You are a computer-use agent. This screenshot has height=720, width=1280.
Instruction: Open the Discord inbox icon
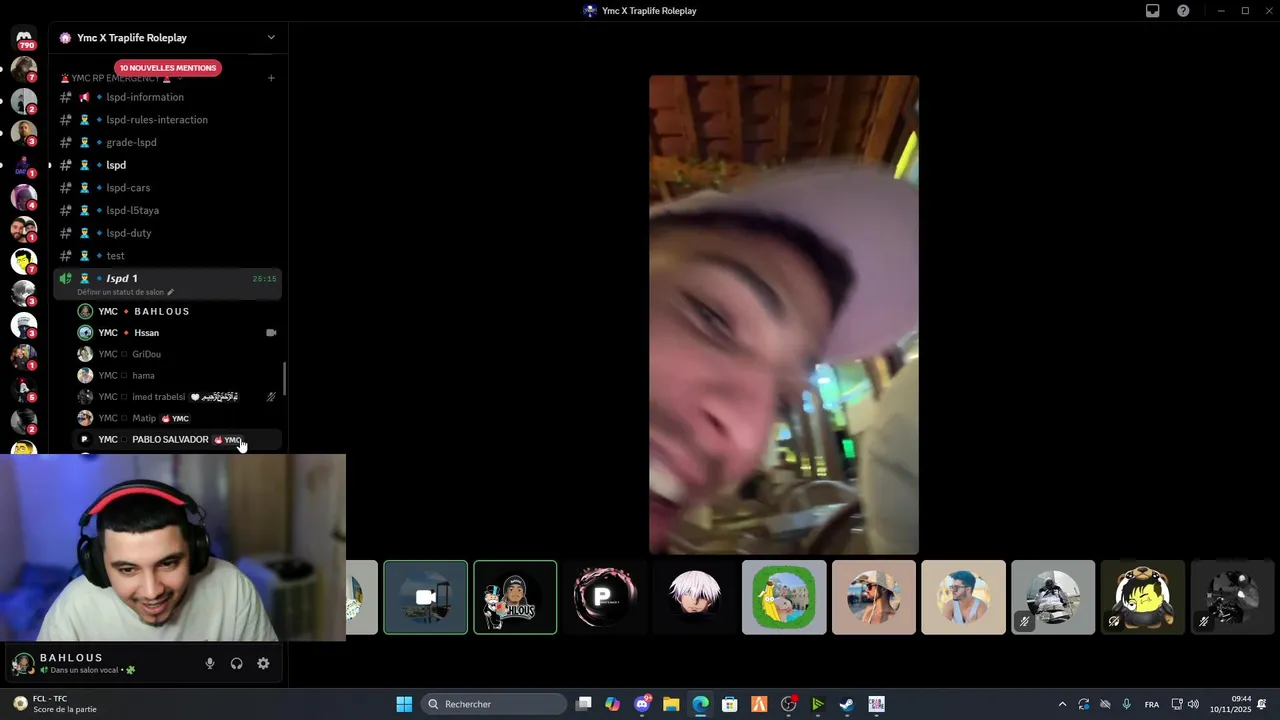(1152, 11)
